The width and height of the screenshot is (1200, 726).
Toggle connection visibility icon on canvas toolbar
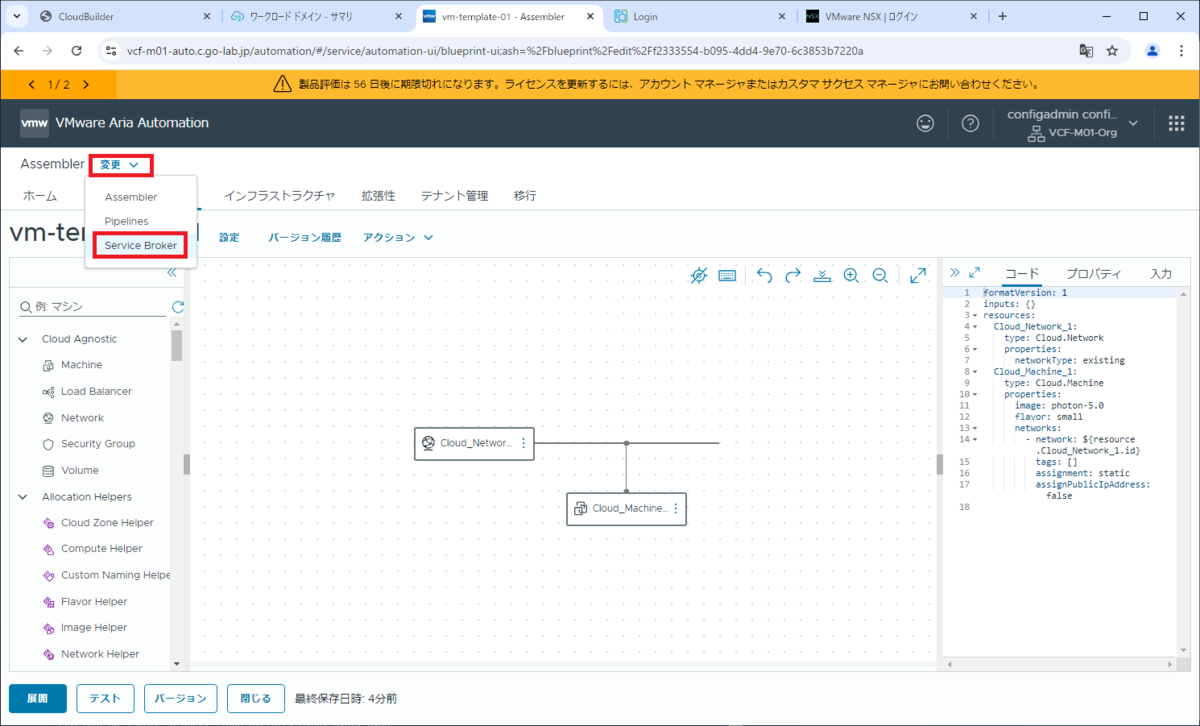tap(699, 275)
